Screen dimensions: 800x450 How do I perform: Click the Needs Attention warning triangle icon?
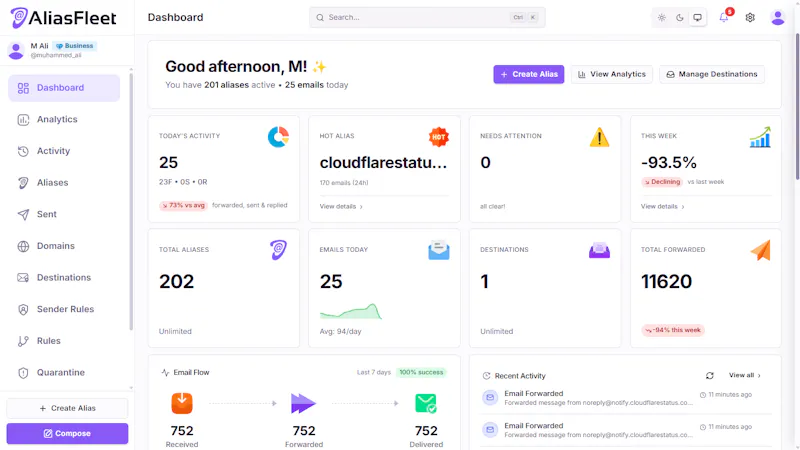coord(599,137)
